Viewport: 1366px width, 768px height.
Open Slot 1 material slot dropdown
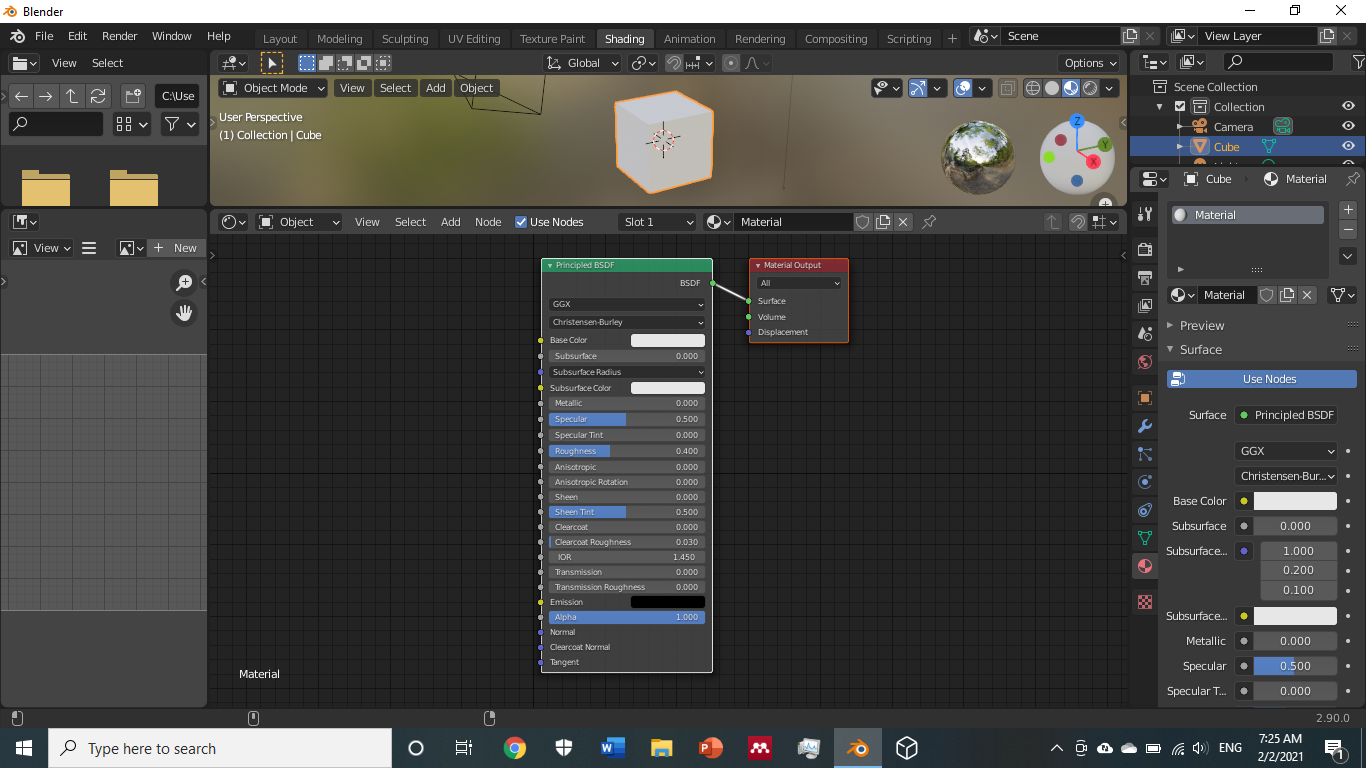(x=657, y=222)
